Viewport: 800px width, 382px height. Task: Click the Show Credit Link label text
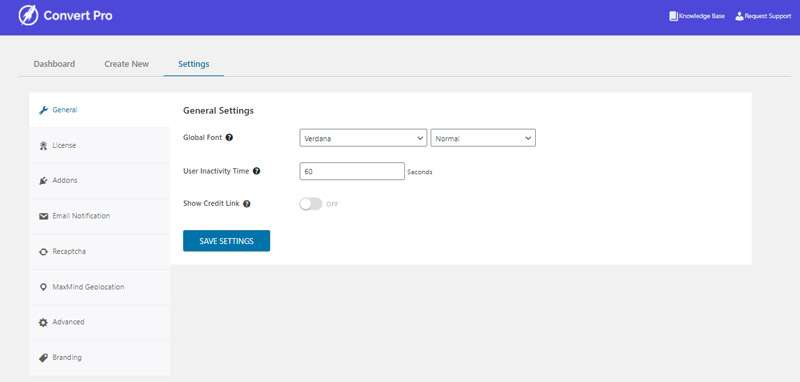pyautogui.click(x=212, y=203)
